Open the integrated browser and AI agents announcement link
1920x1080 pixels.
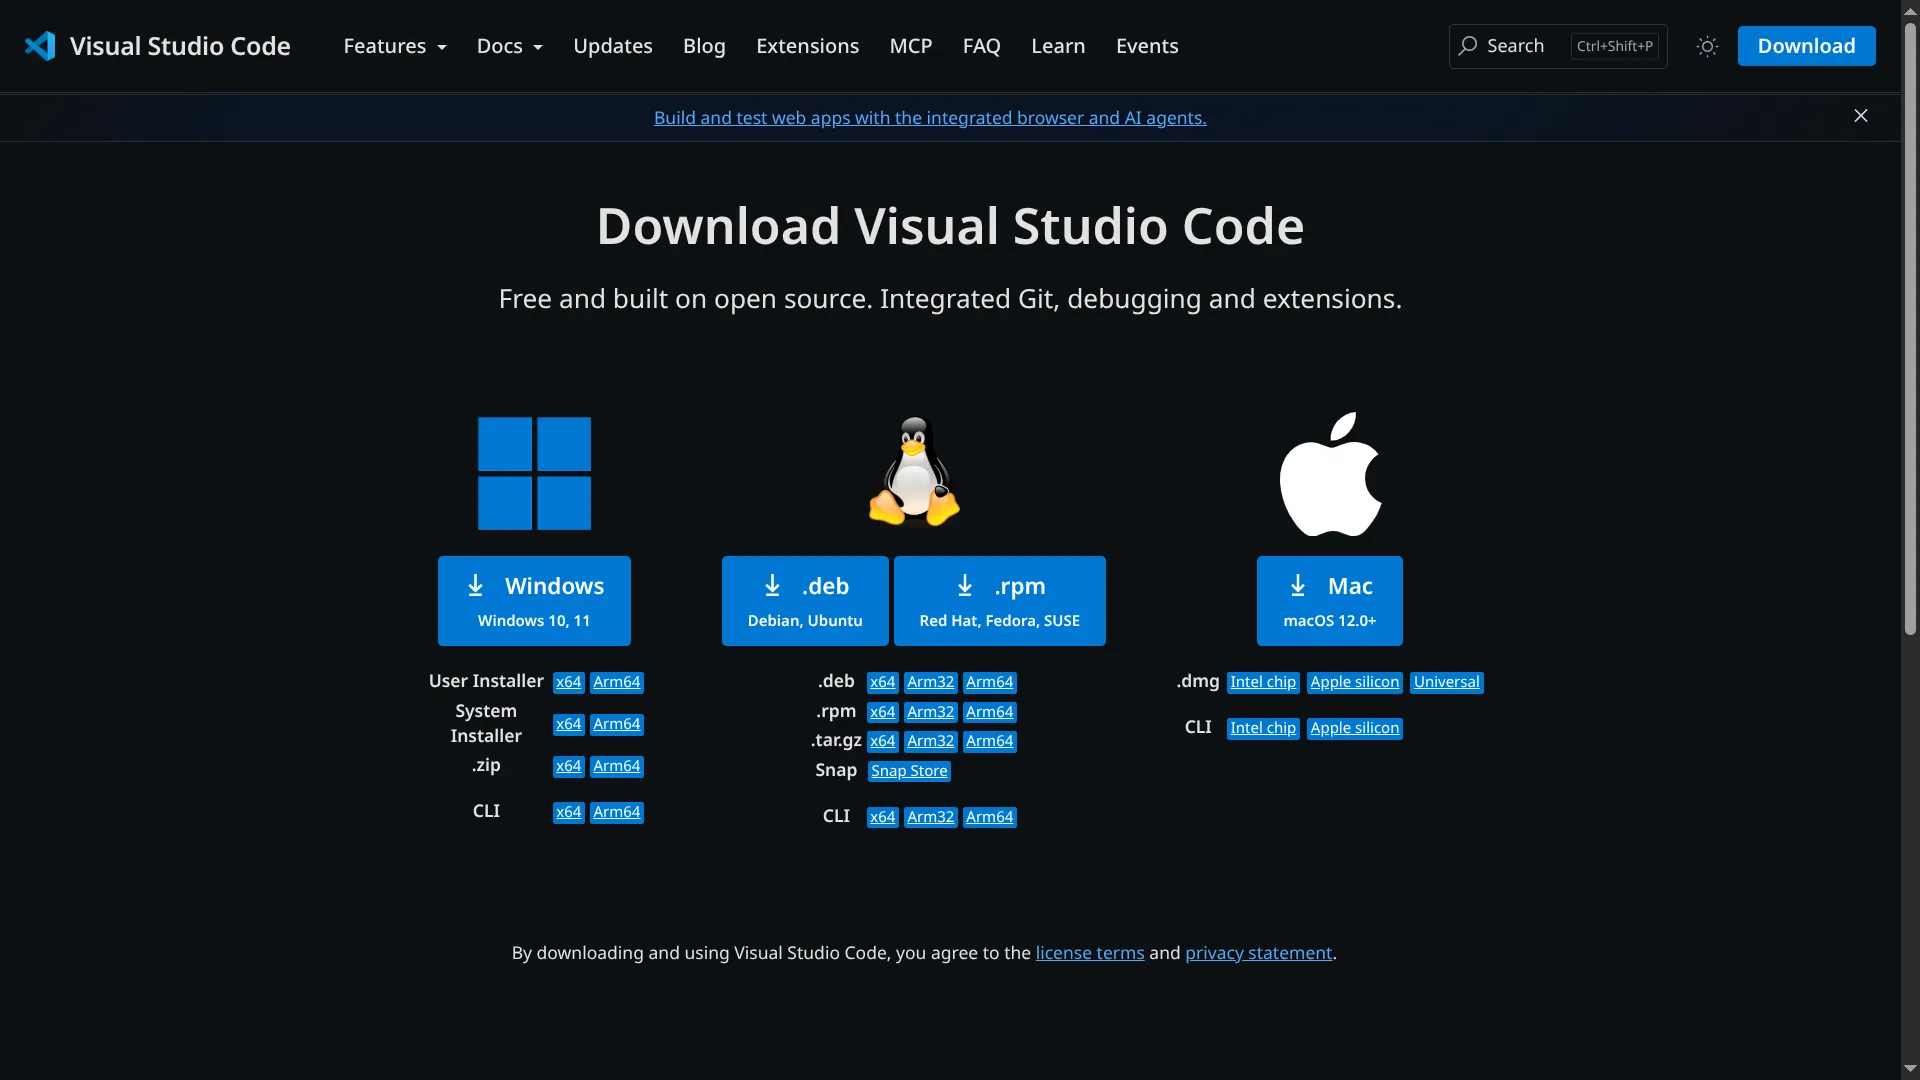tap(930, 118)
